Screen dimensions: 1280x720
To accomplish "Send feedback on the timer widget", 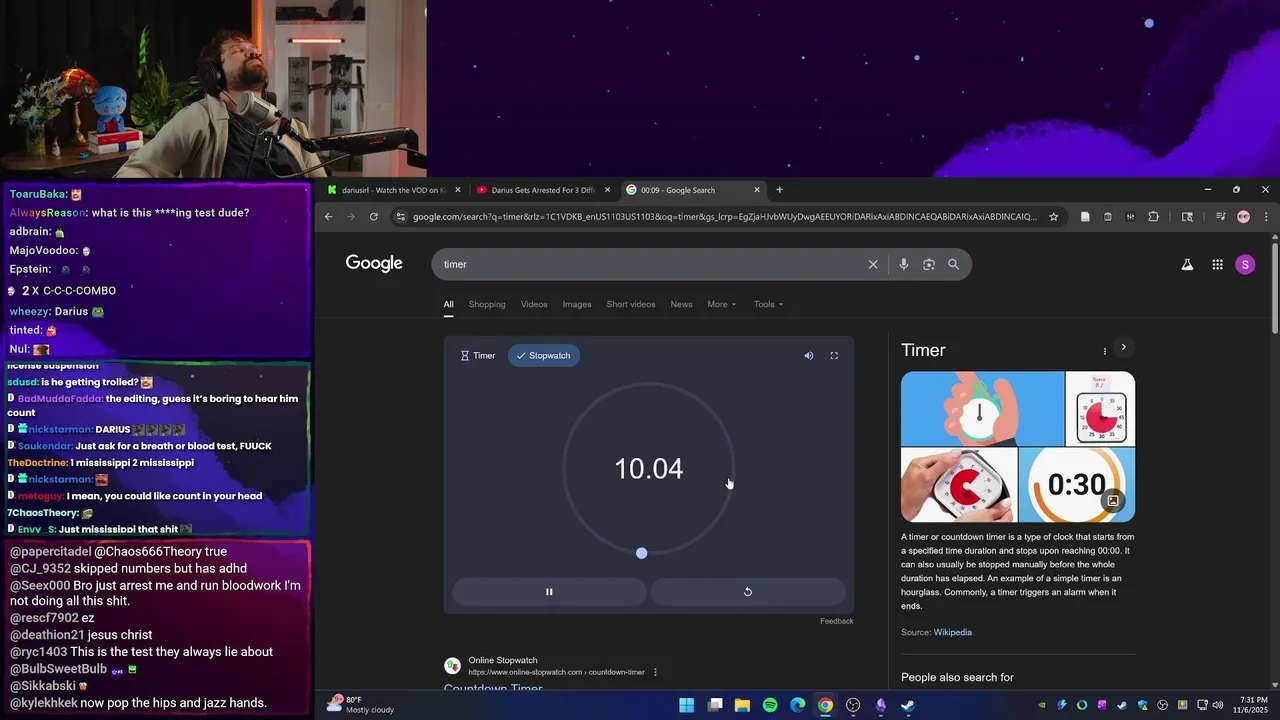I will click(x=837, y=621).
